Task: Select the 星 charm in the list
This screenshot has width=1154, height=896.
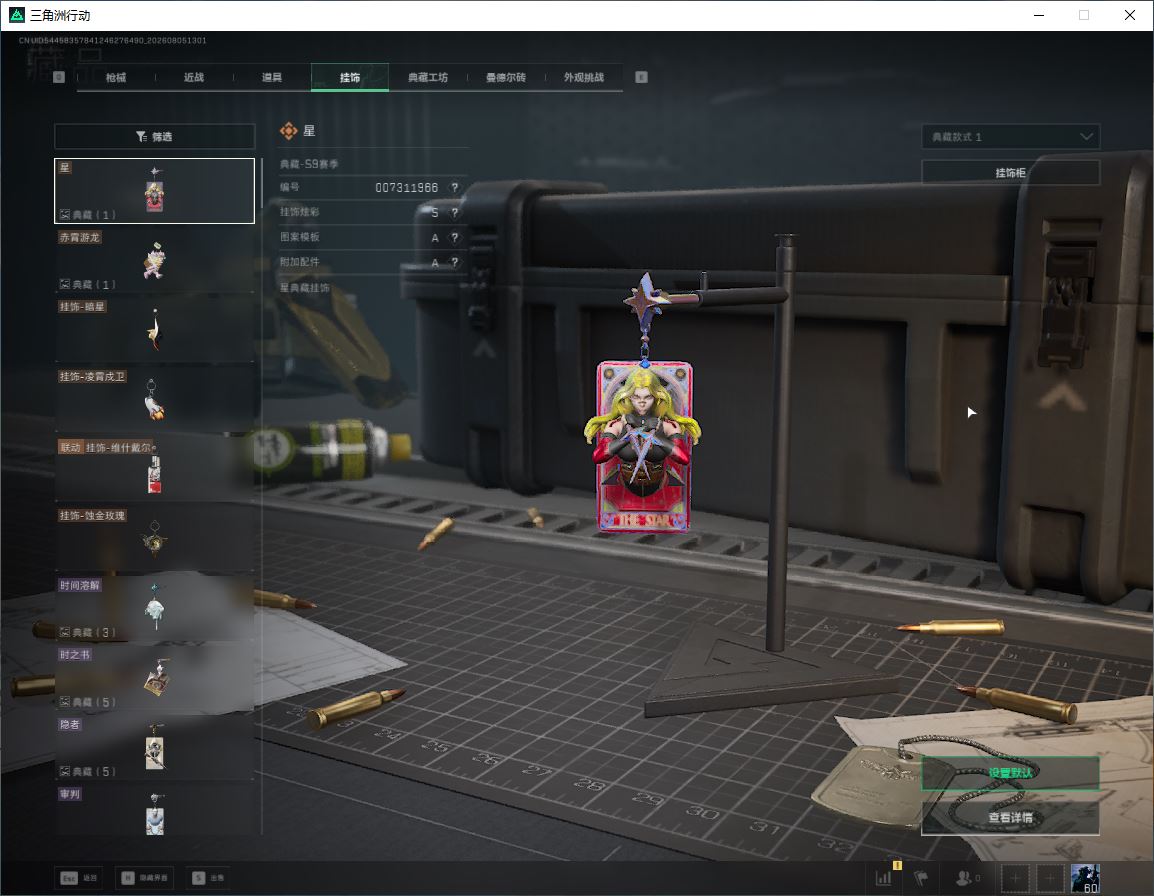Action: 155,191
